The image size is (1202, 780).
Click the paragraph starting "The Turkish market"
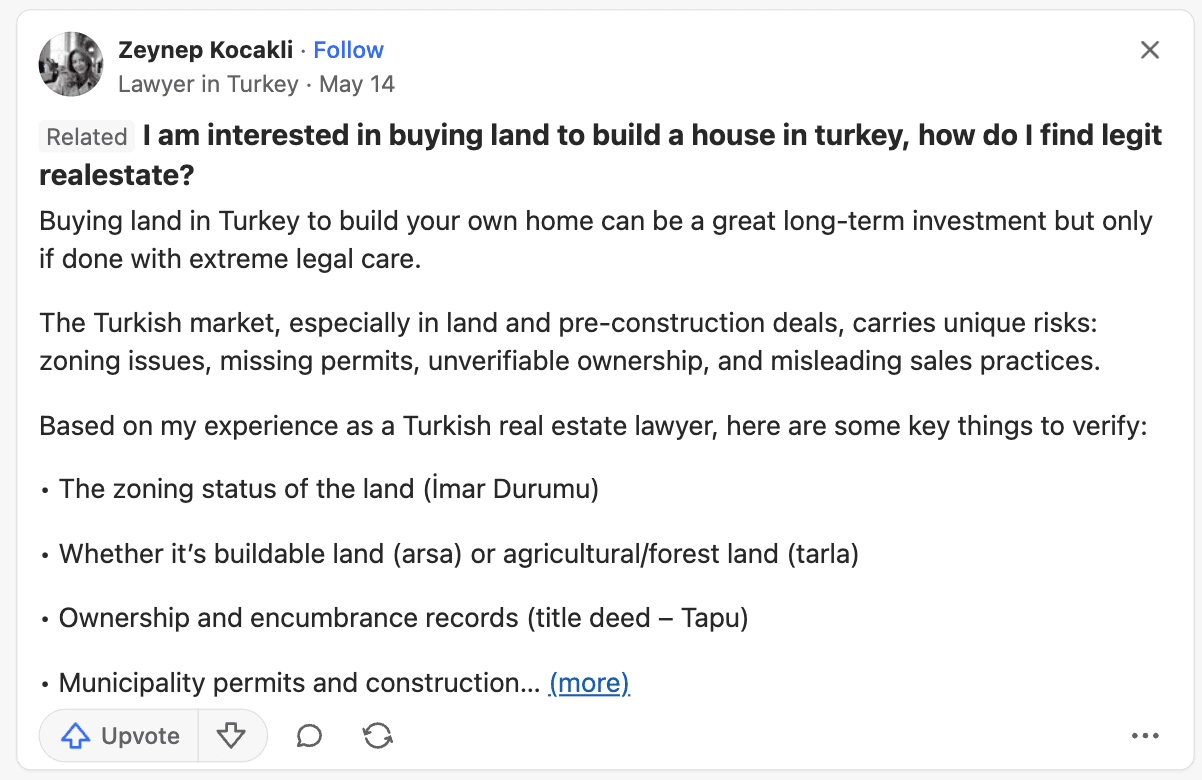[569, 342]
